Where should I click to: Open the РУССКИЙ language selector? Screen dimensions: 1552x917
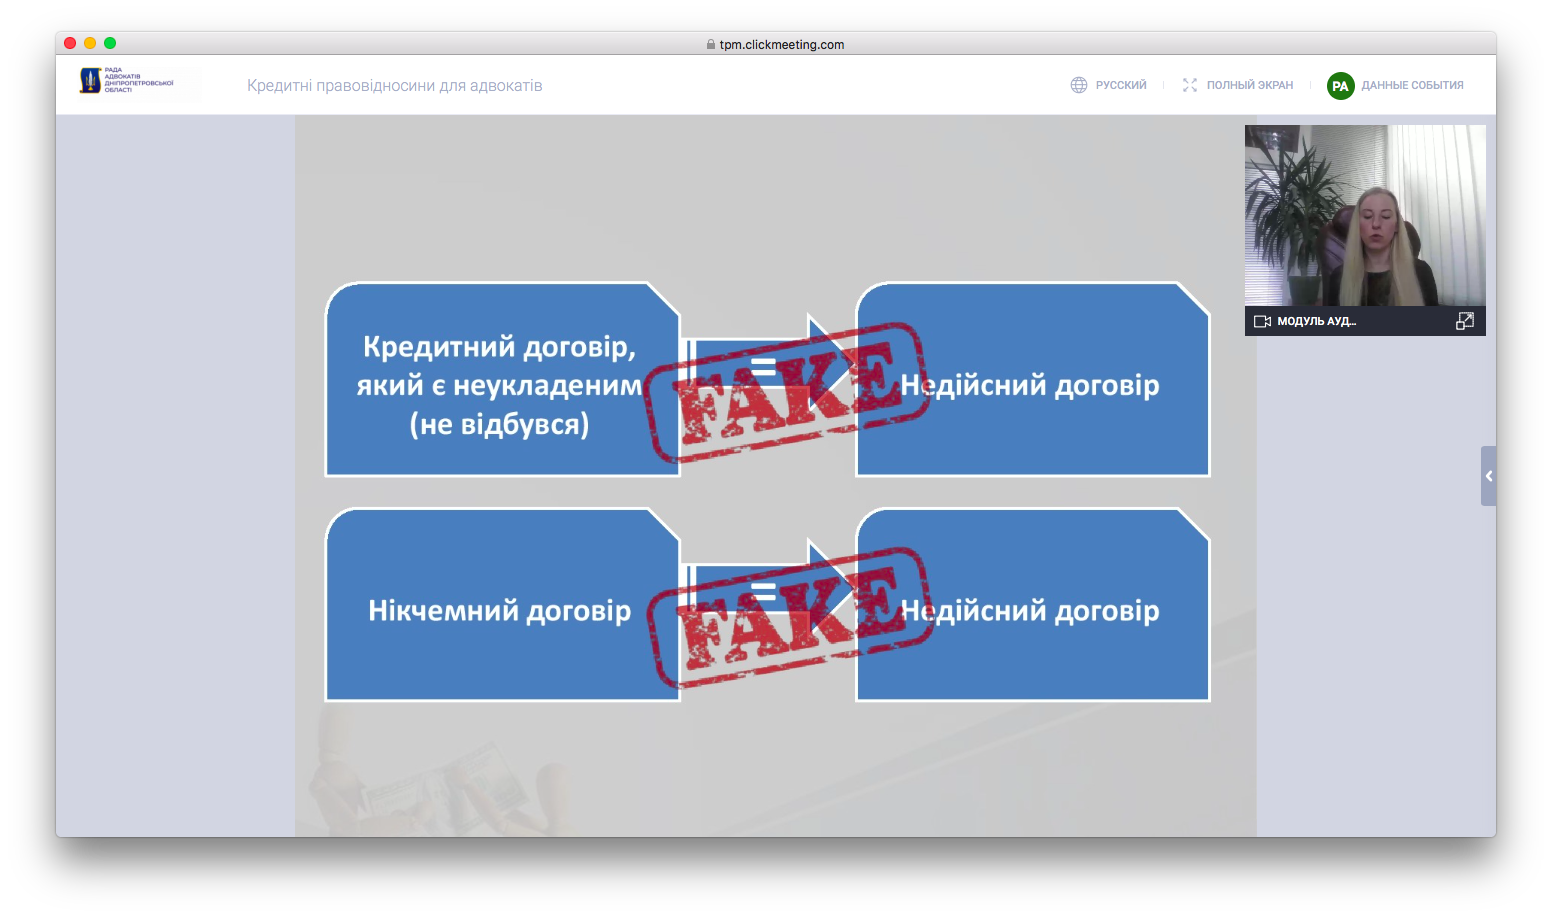(x=1120, y=85)
